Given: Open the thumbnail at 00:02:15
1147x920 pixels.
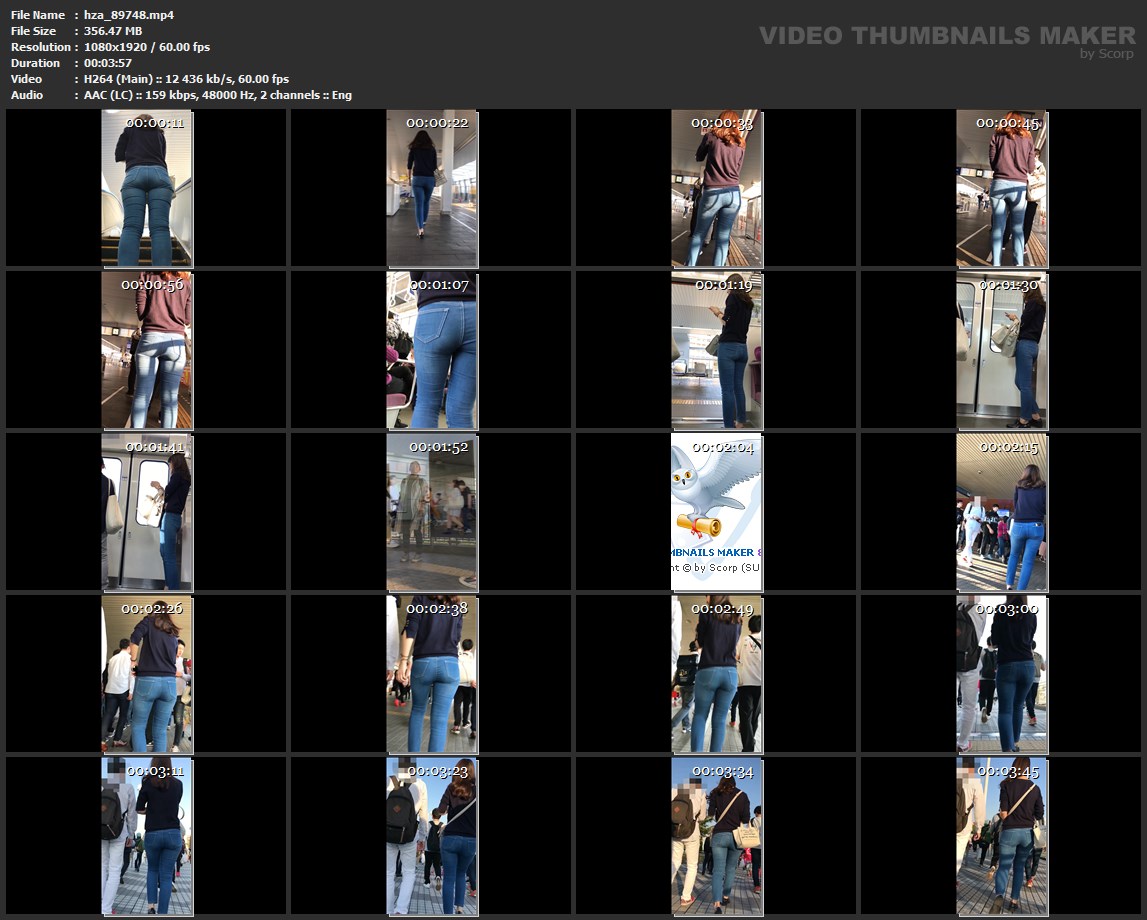Looking at the screenshot, I should point(1002,512).
